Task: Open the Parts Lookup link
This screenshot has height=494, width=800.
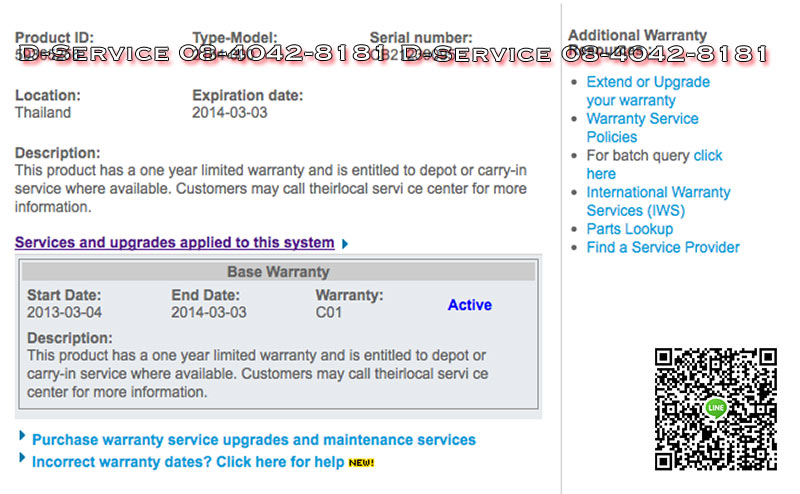Action: click(629, 229)
